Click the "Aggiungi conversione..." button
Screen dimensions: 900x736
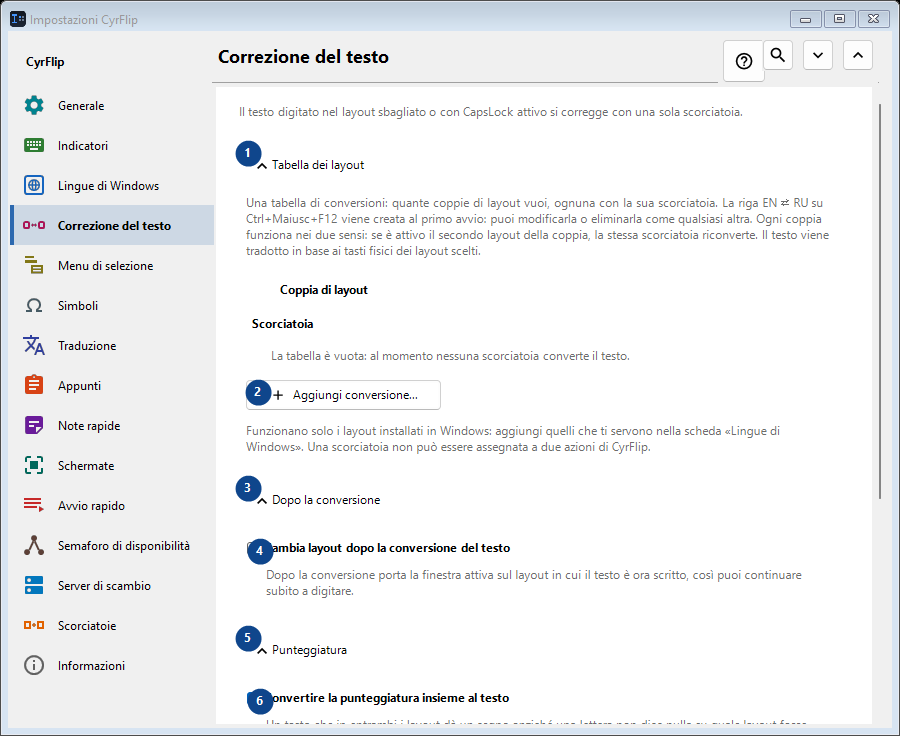coord(343,395)
